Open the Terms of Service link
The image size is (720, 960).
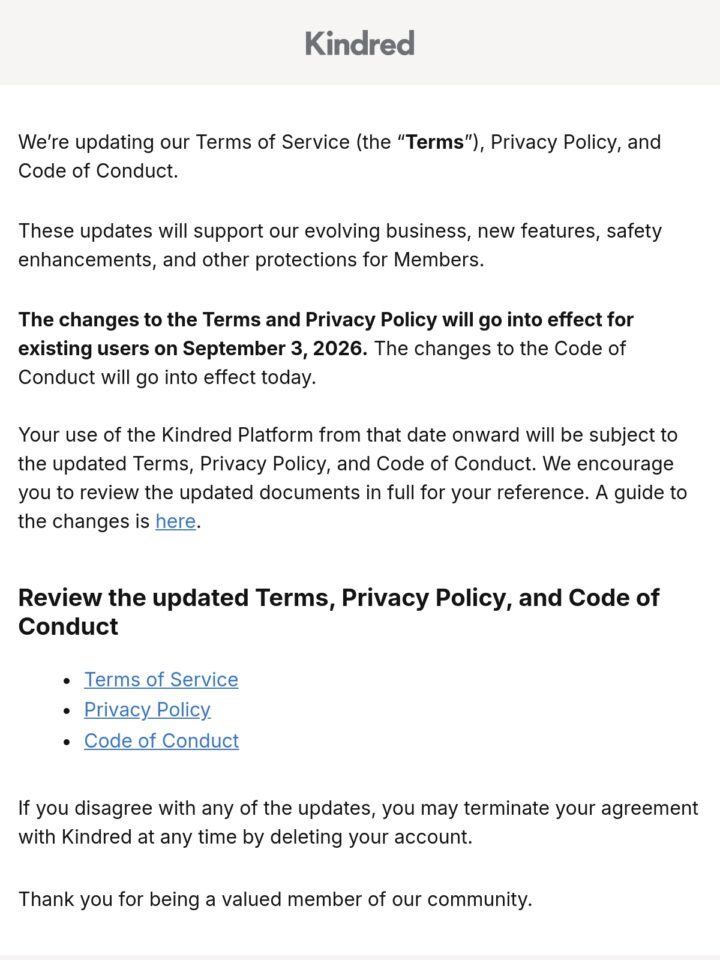[161, 680]
